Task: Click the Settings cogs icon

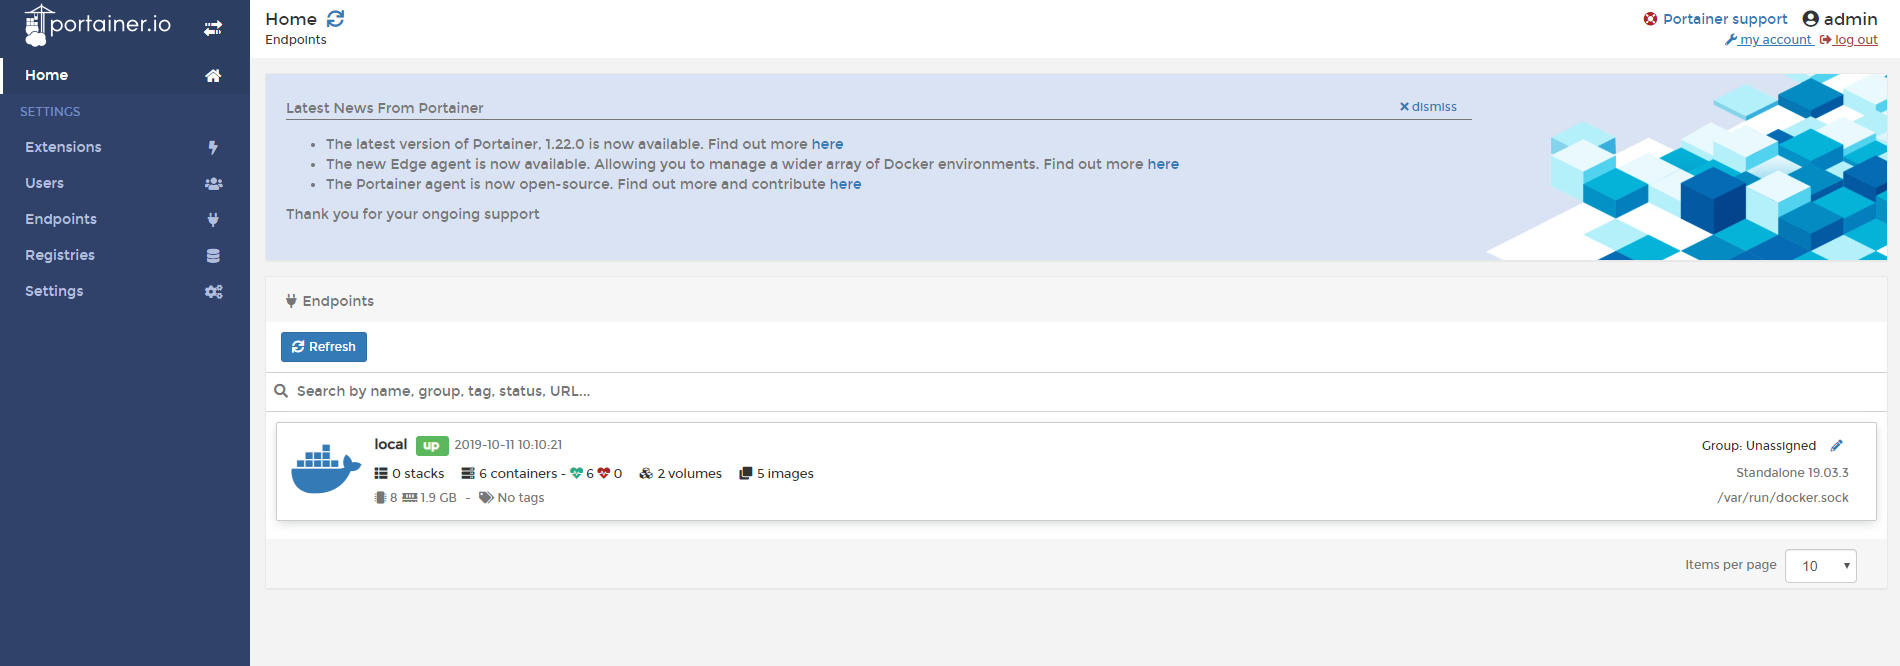Action: [213, 292]
